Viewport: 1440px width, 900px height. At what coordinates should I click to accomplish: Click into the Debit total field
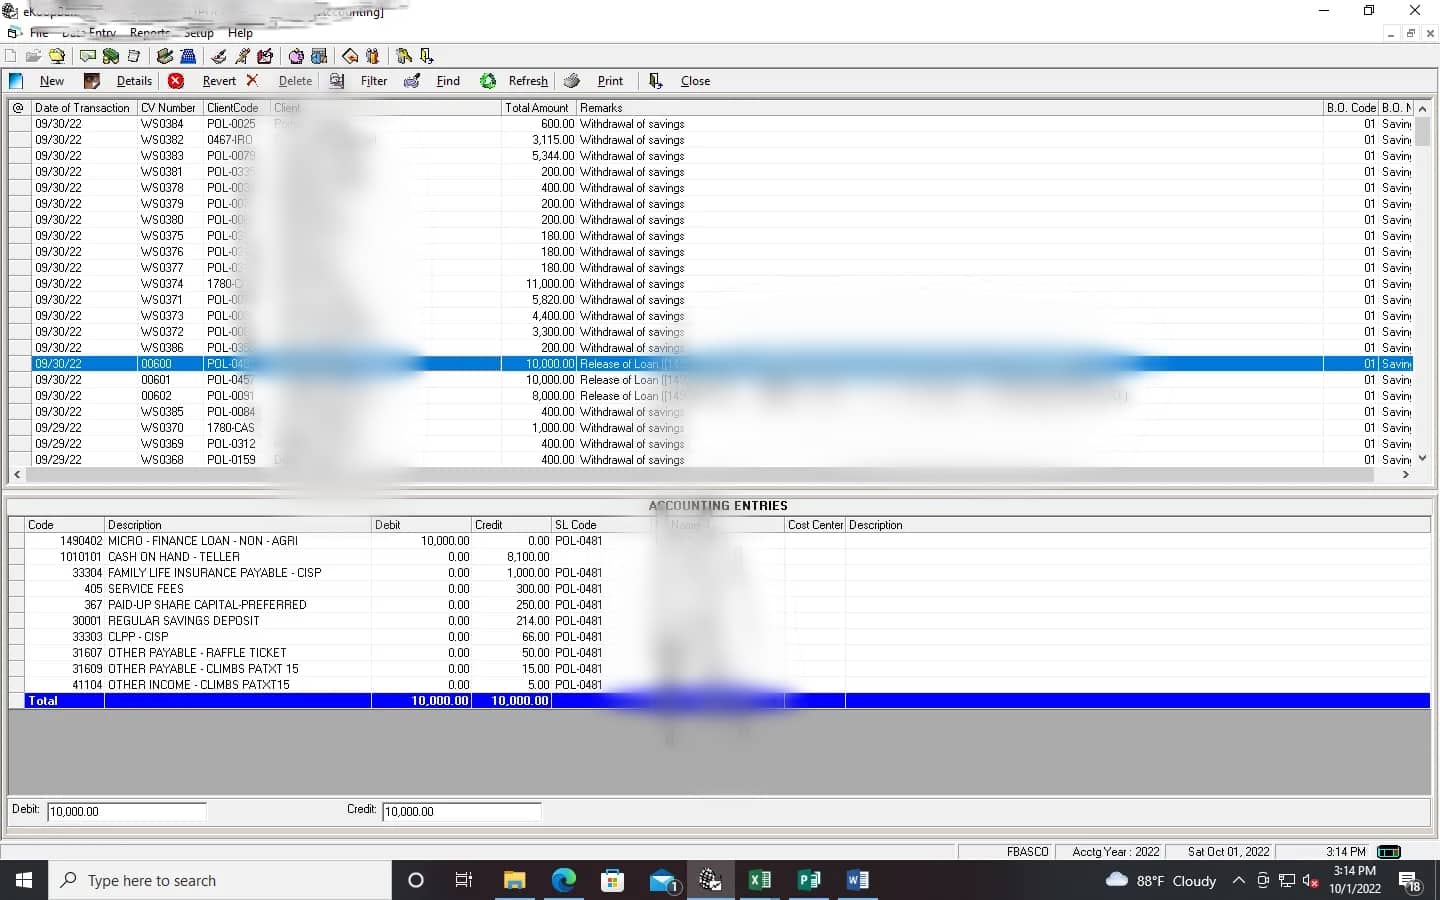click(126, 811)
